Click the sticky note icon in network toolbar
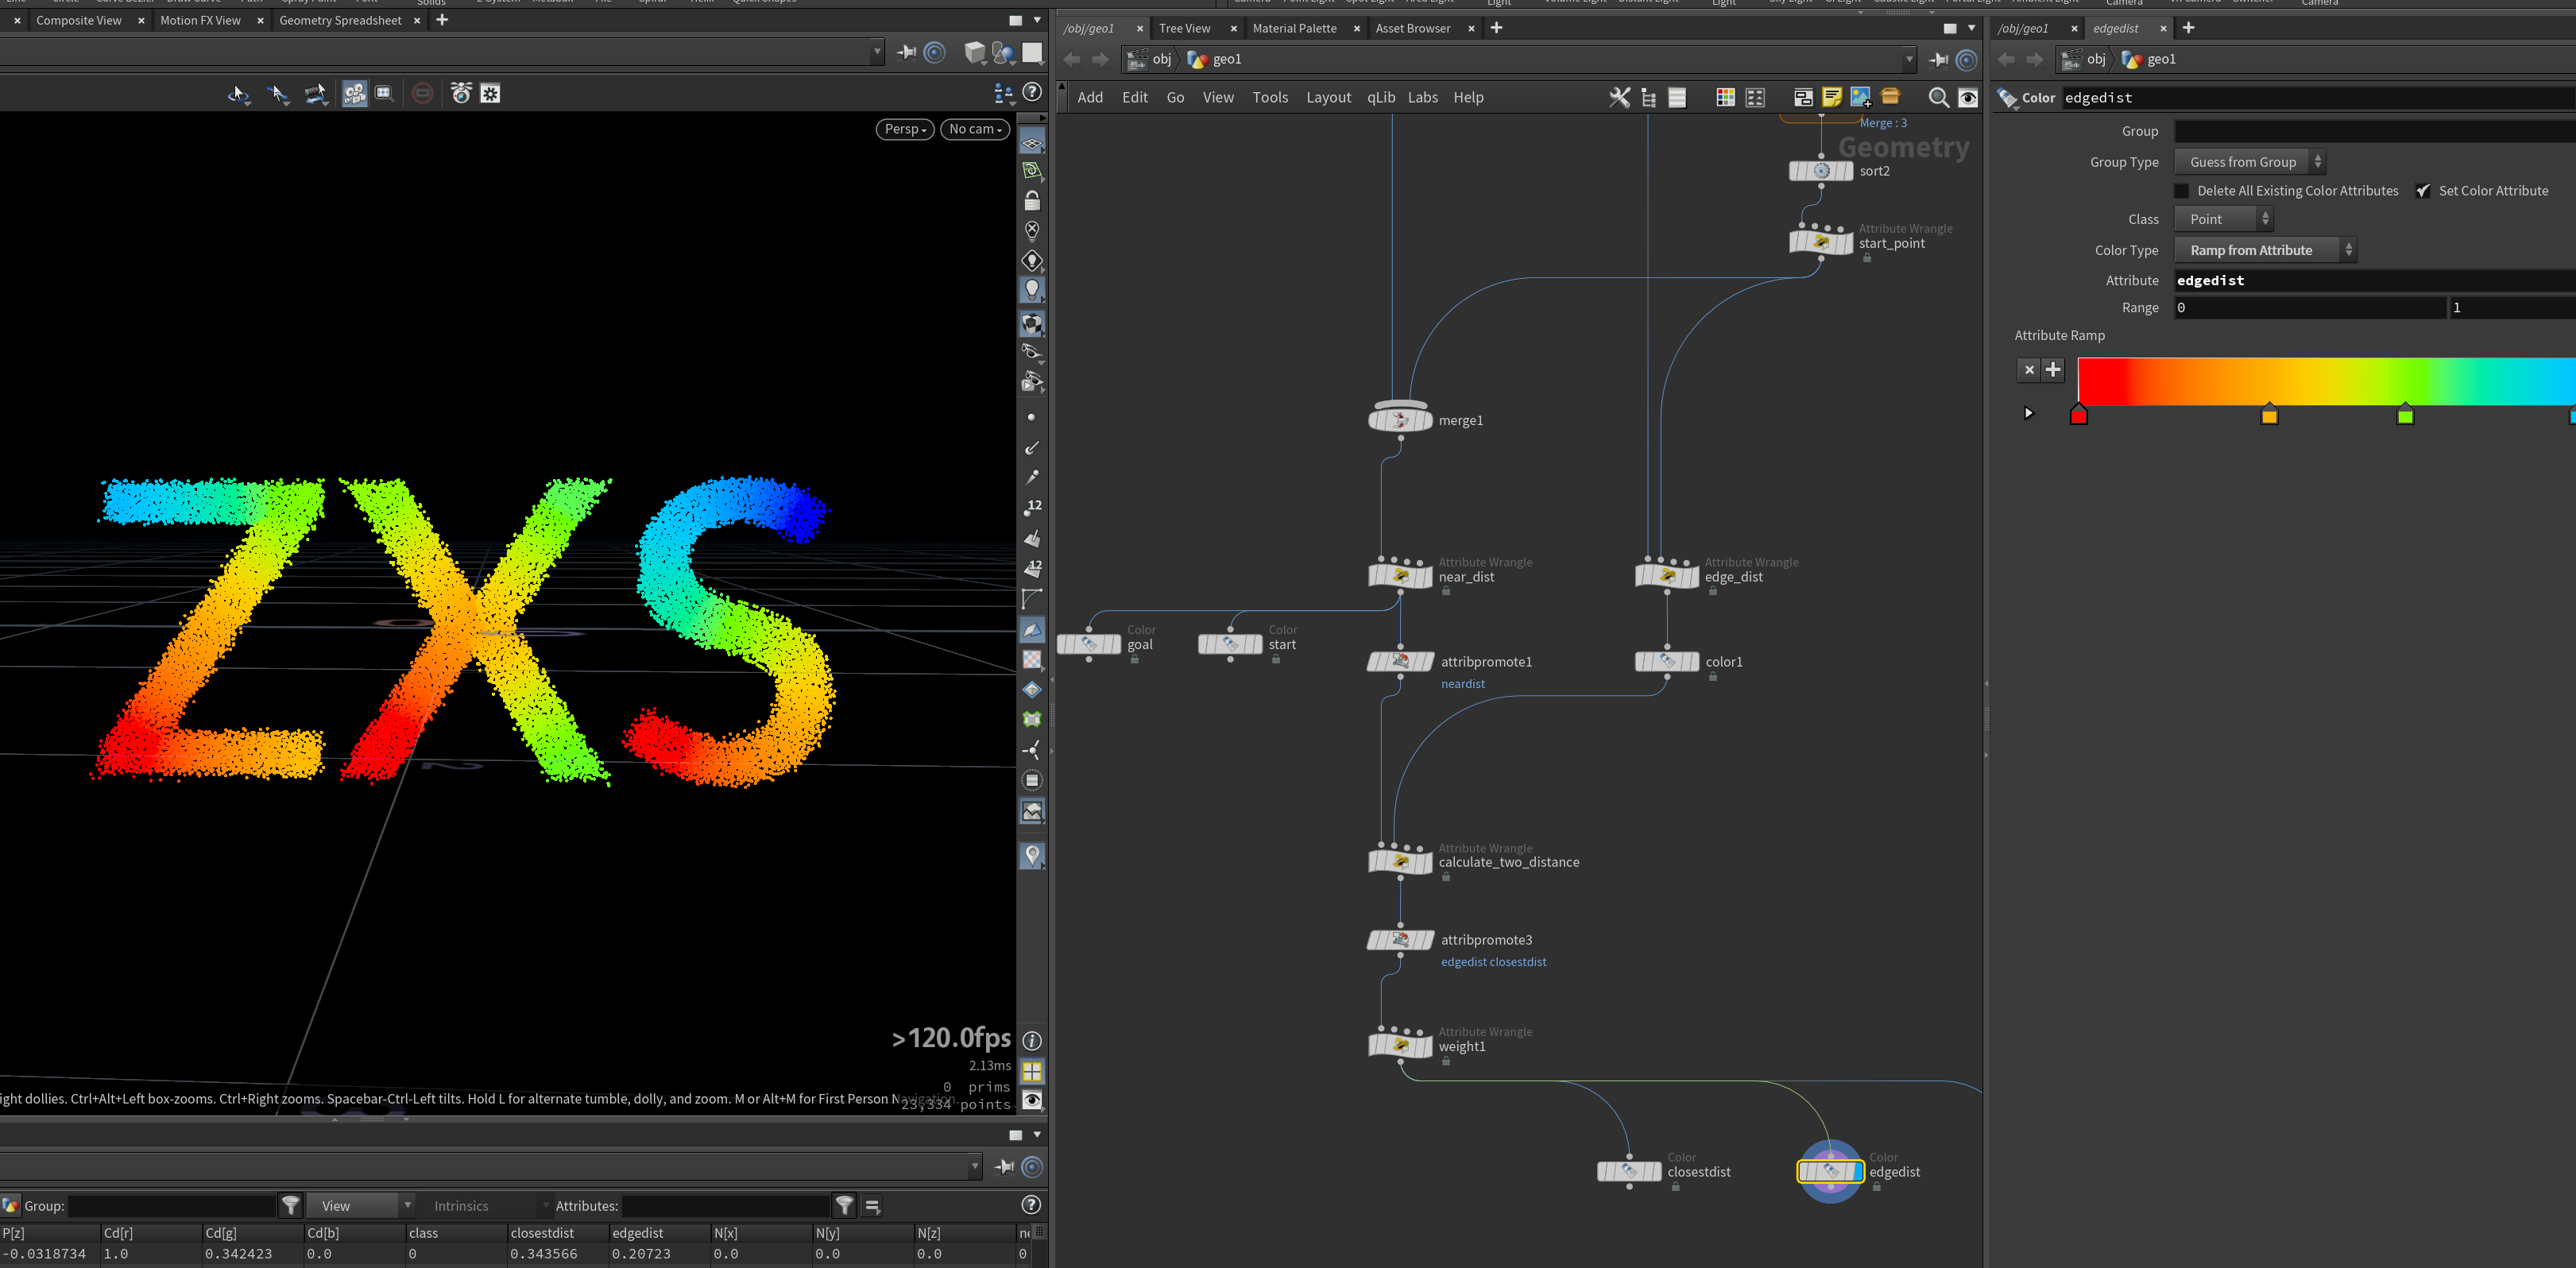The image size is (2576, 1268). pyautogui.click(x=1831, y=97)
